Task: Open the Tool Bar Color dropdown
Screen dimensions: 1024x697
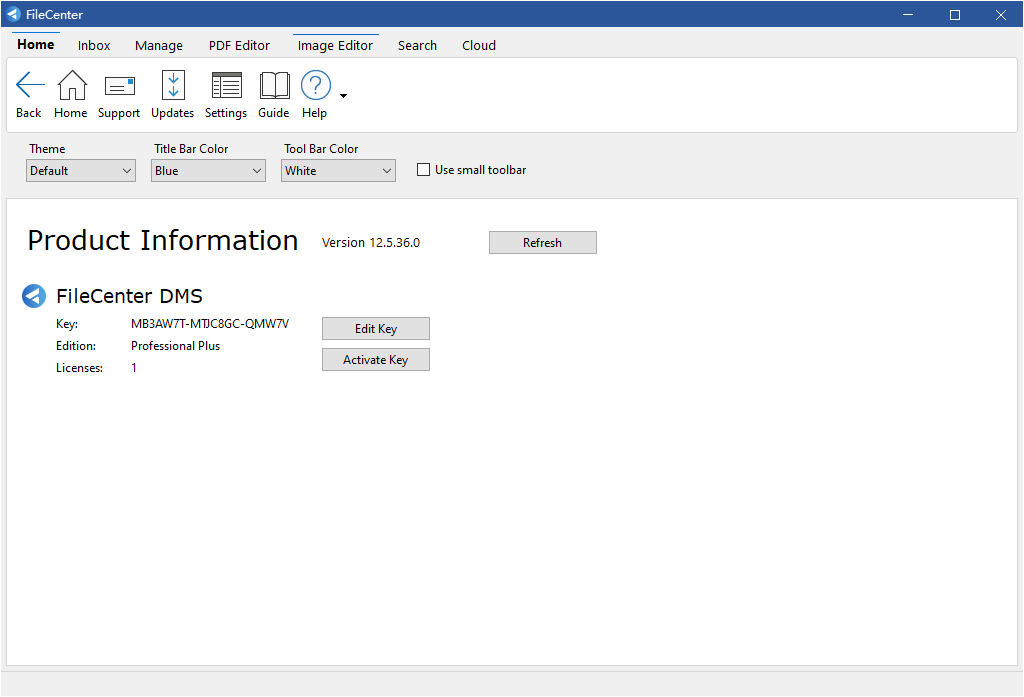Action: (x=338, y=170)
